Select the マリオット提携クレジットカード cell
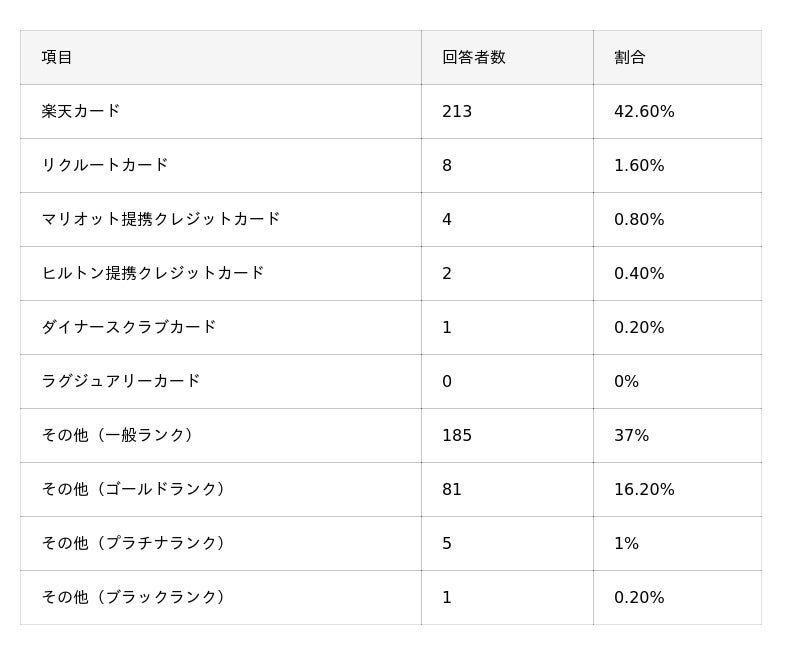 click(x=161, y=219)
